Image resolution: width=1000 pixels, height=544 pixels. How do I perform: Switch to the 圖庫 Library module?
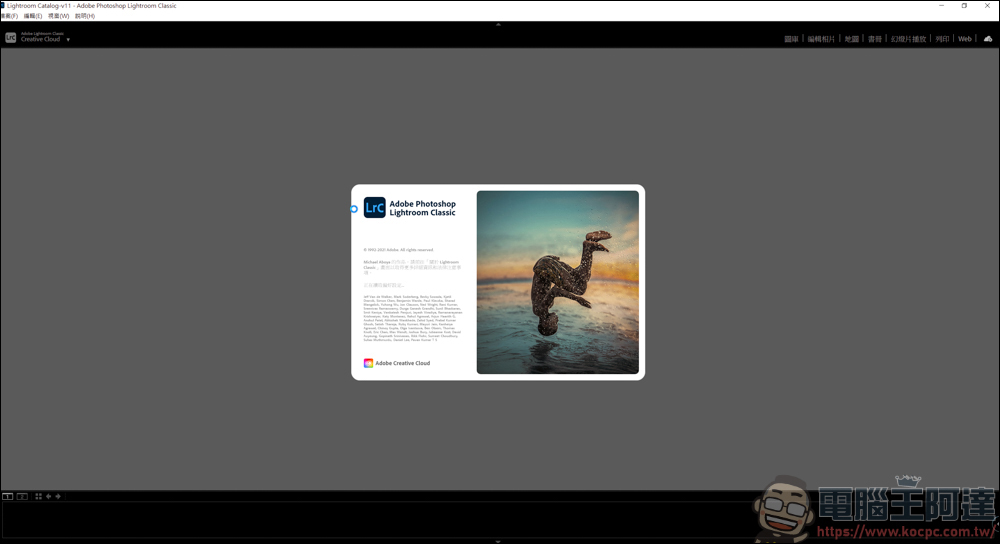click(x=791, y=39)
